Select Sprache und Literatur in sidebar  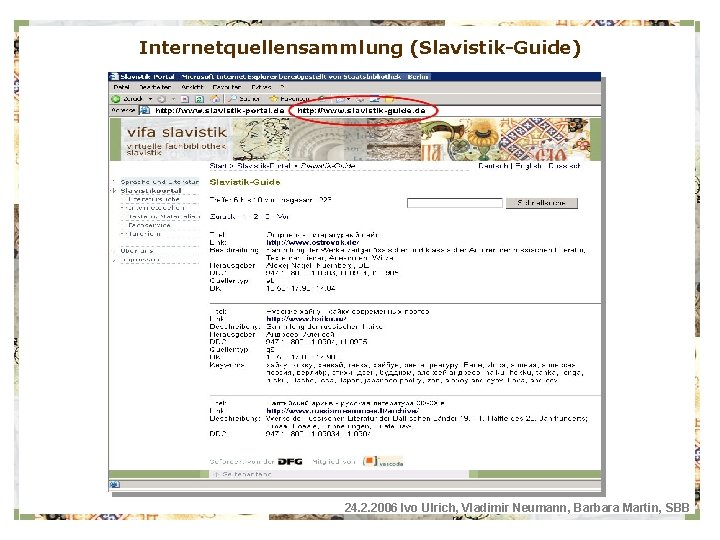(159, 182)
